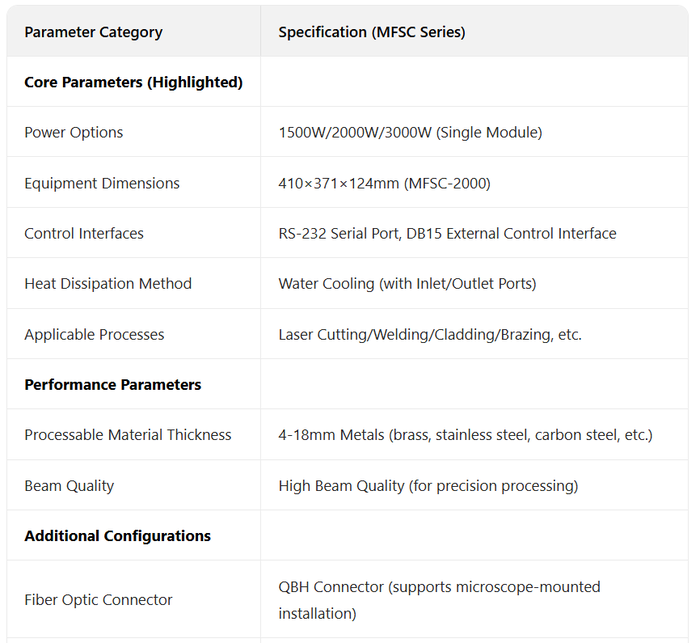Click the Performance Parameters section heading
This screenshot has height=643, width=700.
coord(113,384)
